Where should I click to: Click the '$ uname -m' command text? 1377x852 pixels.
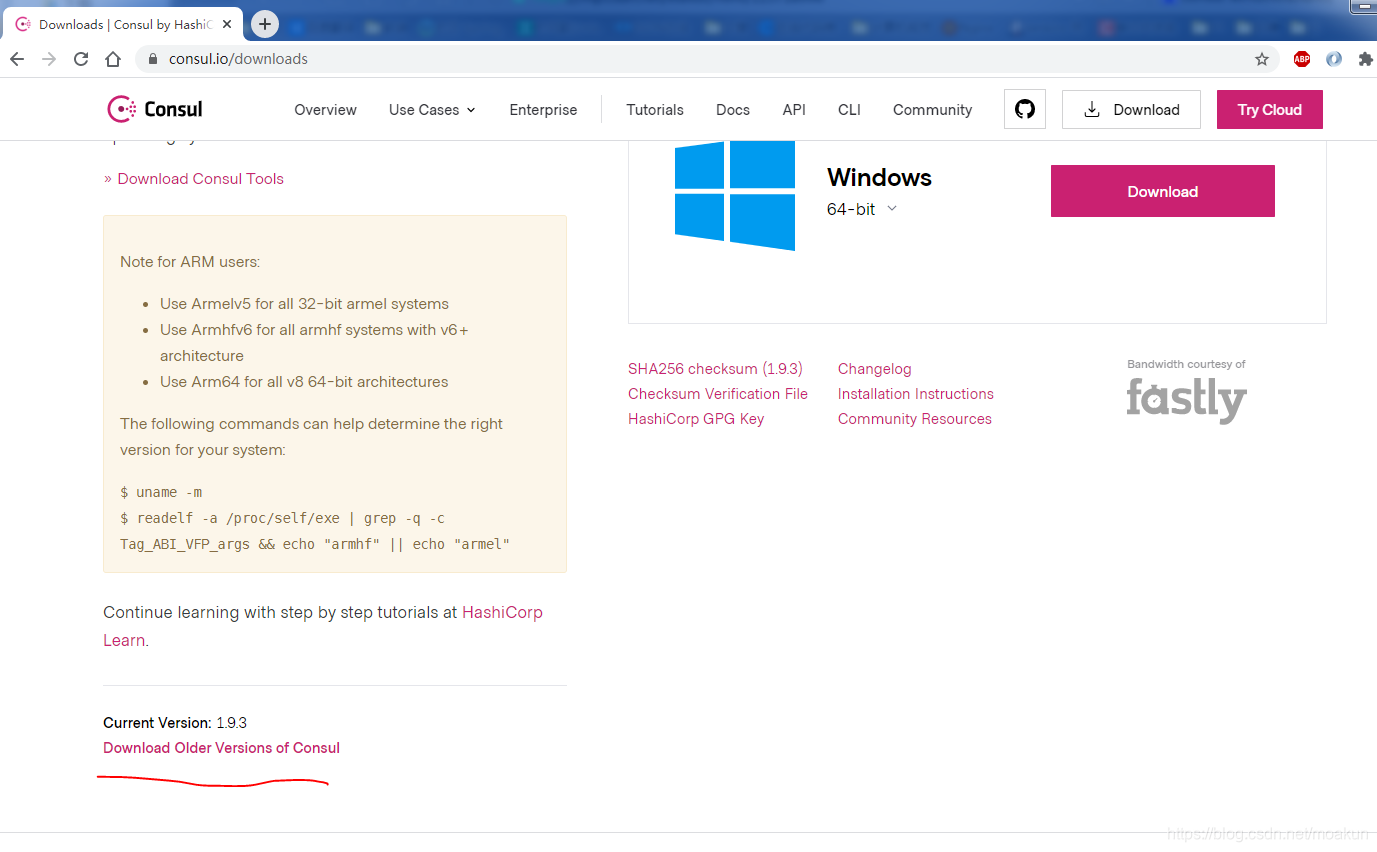click(x=161, y=493)
